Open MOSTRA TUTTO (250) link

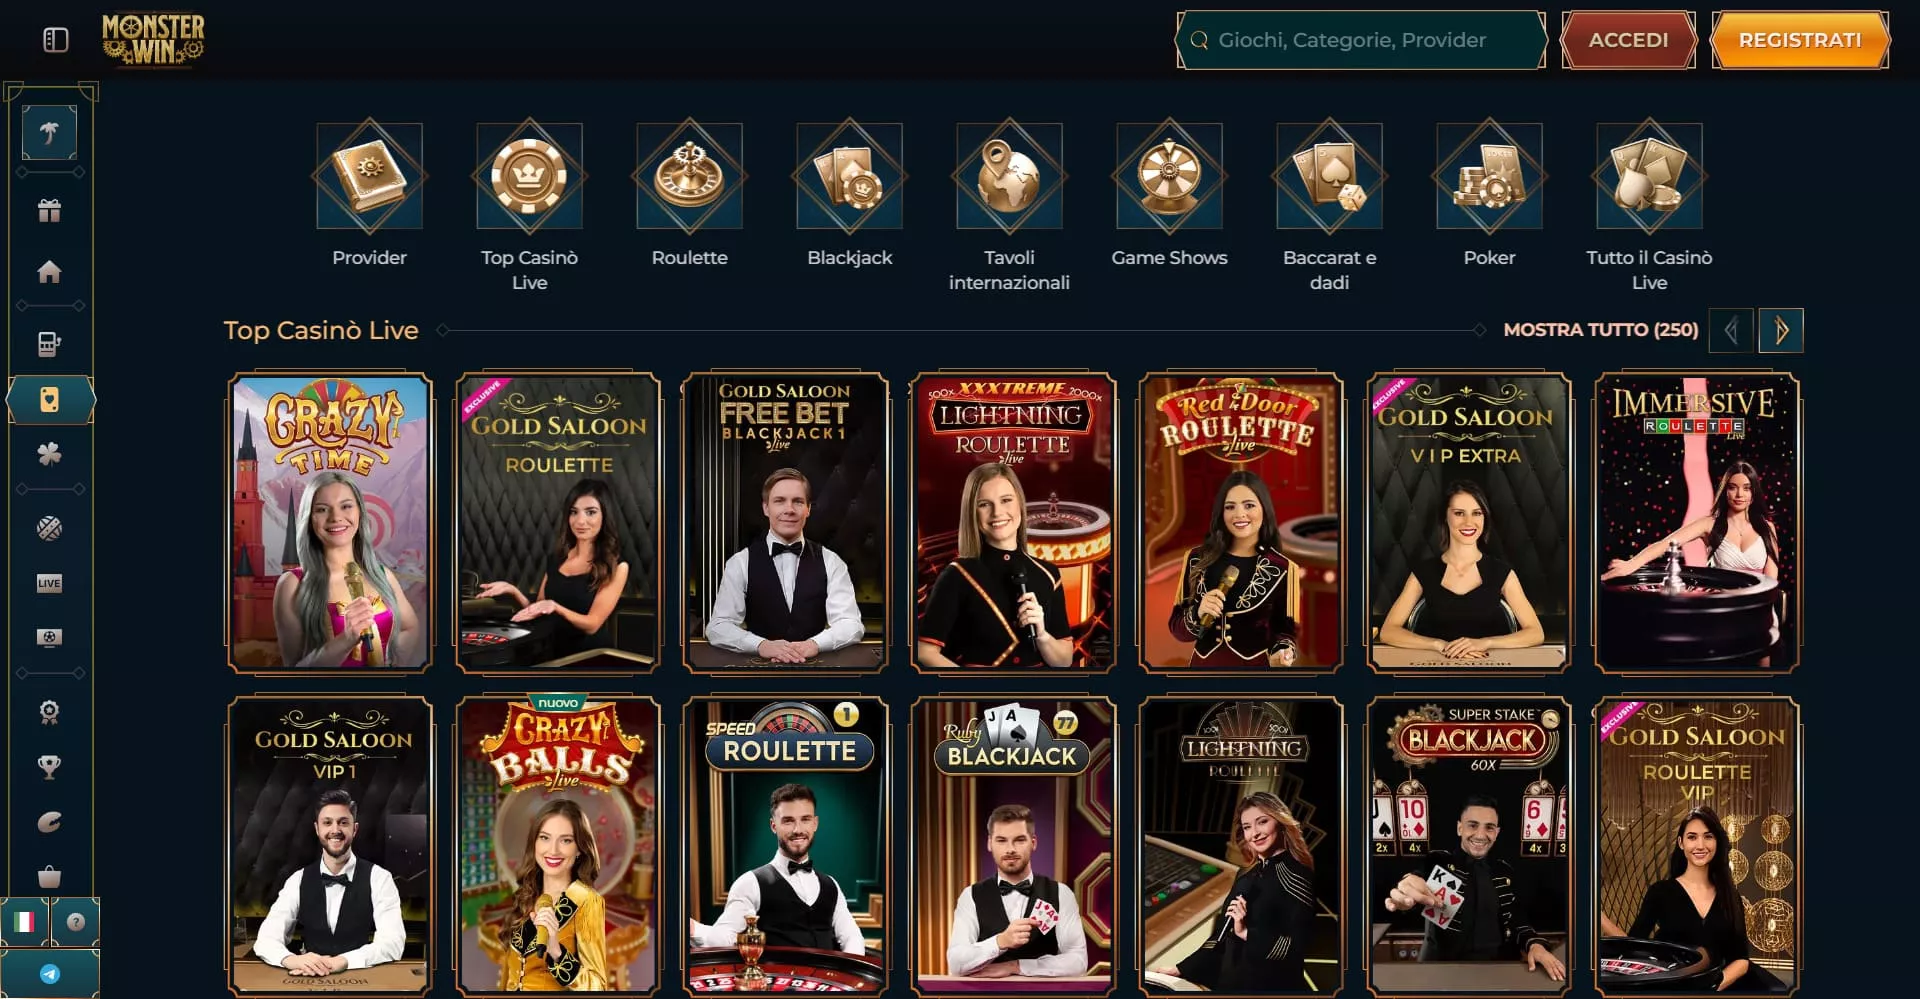pos(1601,330)
